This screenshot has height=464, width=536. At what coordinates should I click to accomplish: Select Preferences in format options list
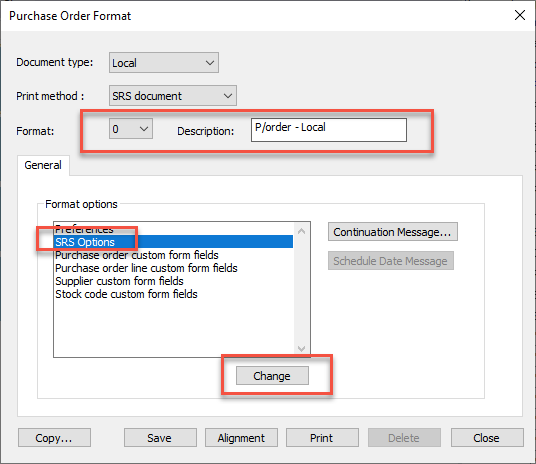point(174,229)
